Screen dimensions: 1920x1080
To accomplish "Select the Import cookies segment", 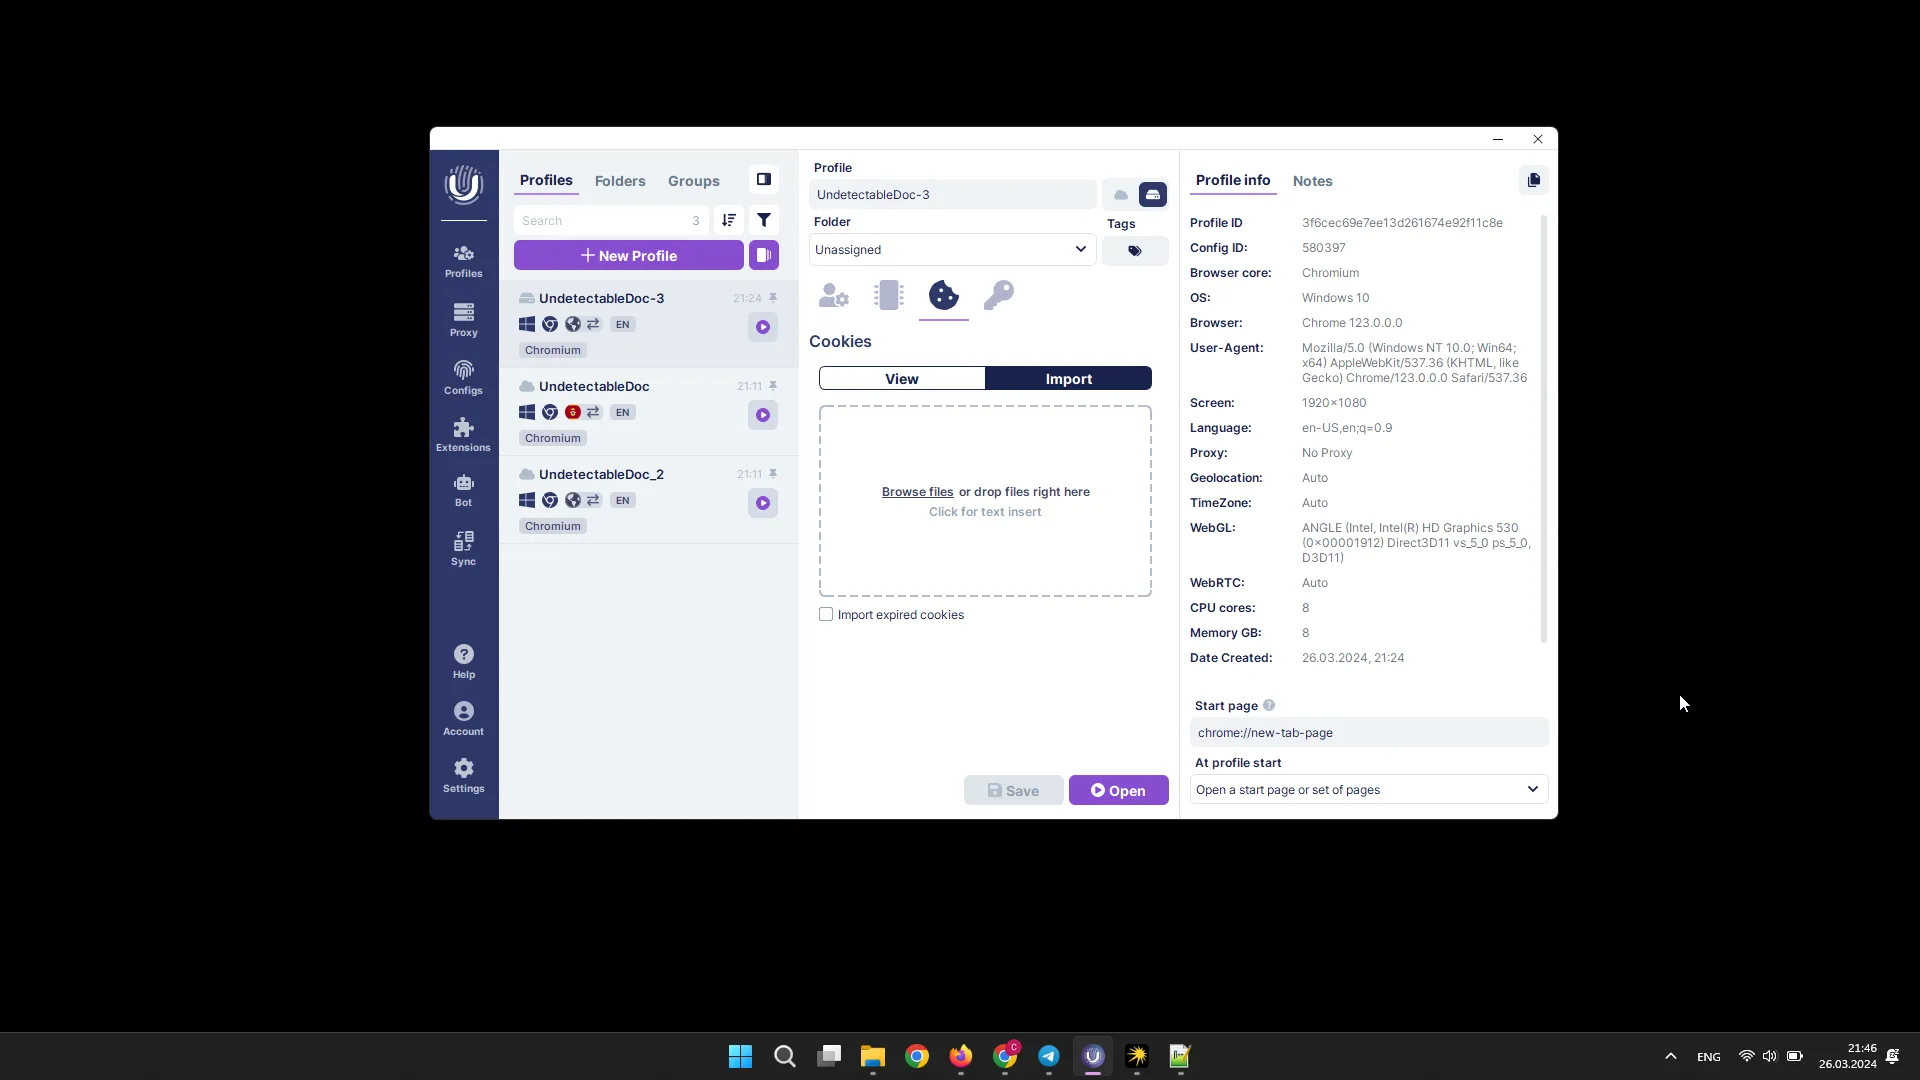I will coord(1068,378).
